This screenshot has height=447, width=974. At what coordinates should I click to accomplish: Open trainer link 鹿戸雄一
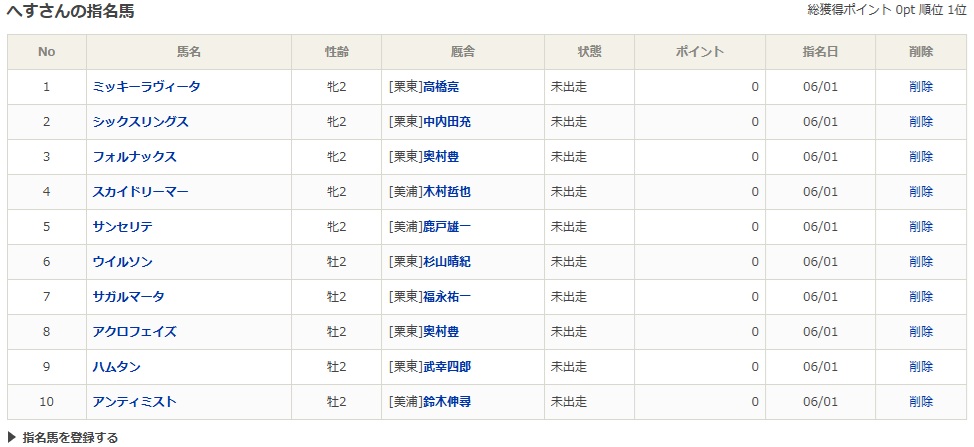click(x=447, y=227)
